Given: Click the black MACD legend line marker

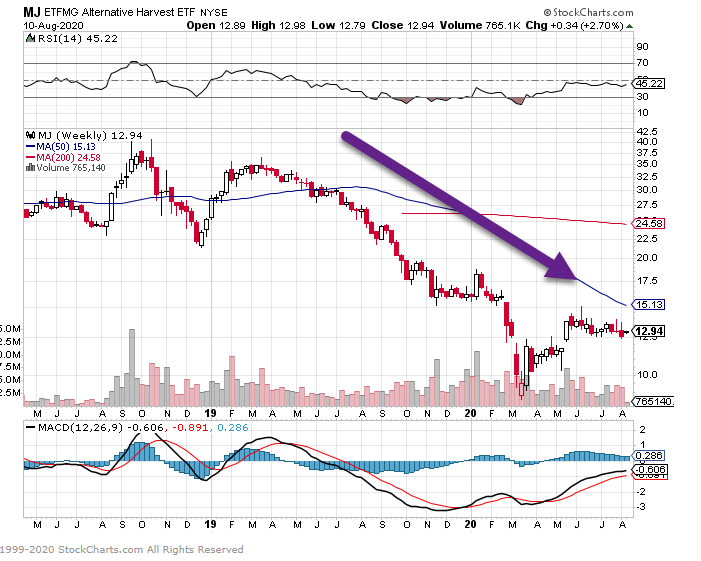Looking at the screenshot, I should (30, 428).
